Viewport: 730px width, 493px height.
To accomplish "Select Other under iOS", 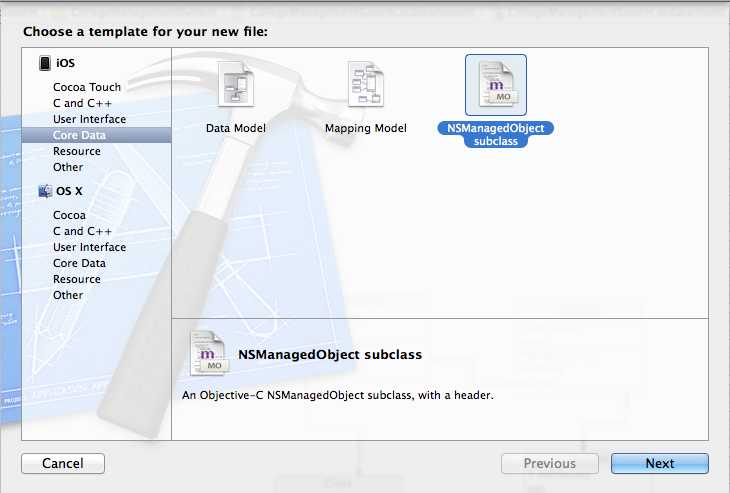I will tap(68, 167).
